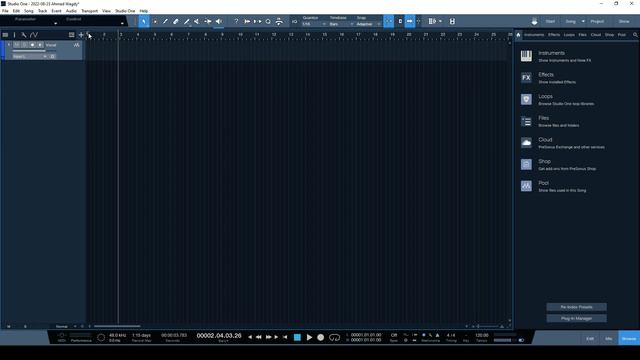Click the Cloud icon

pos(526,143)
